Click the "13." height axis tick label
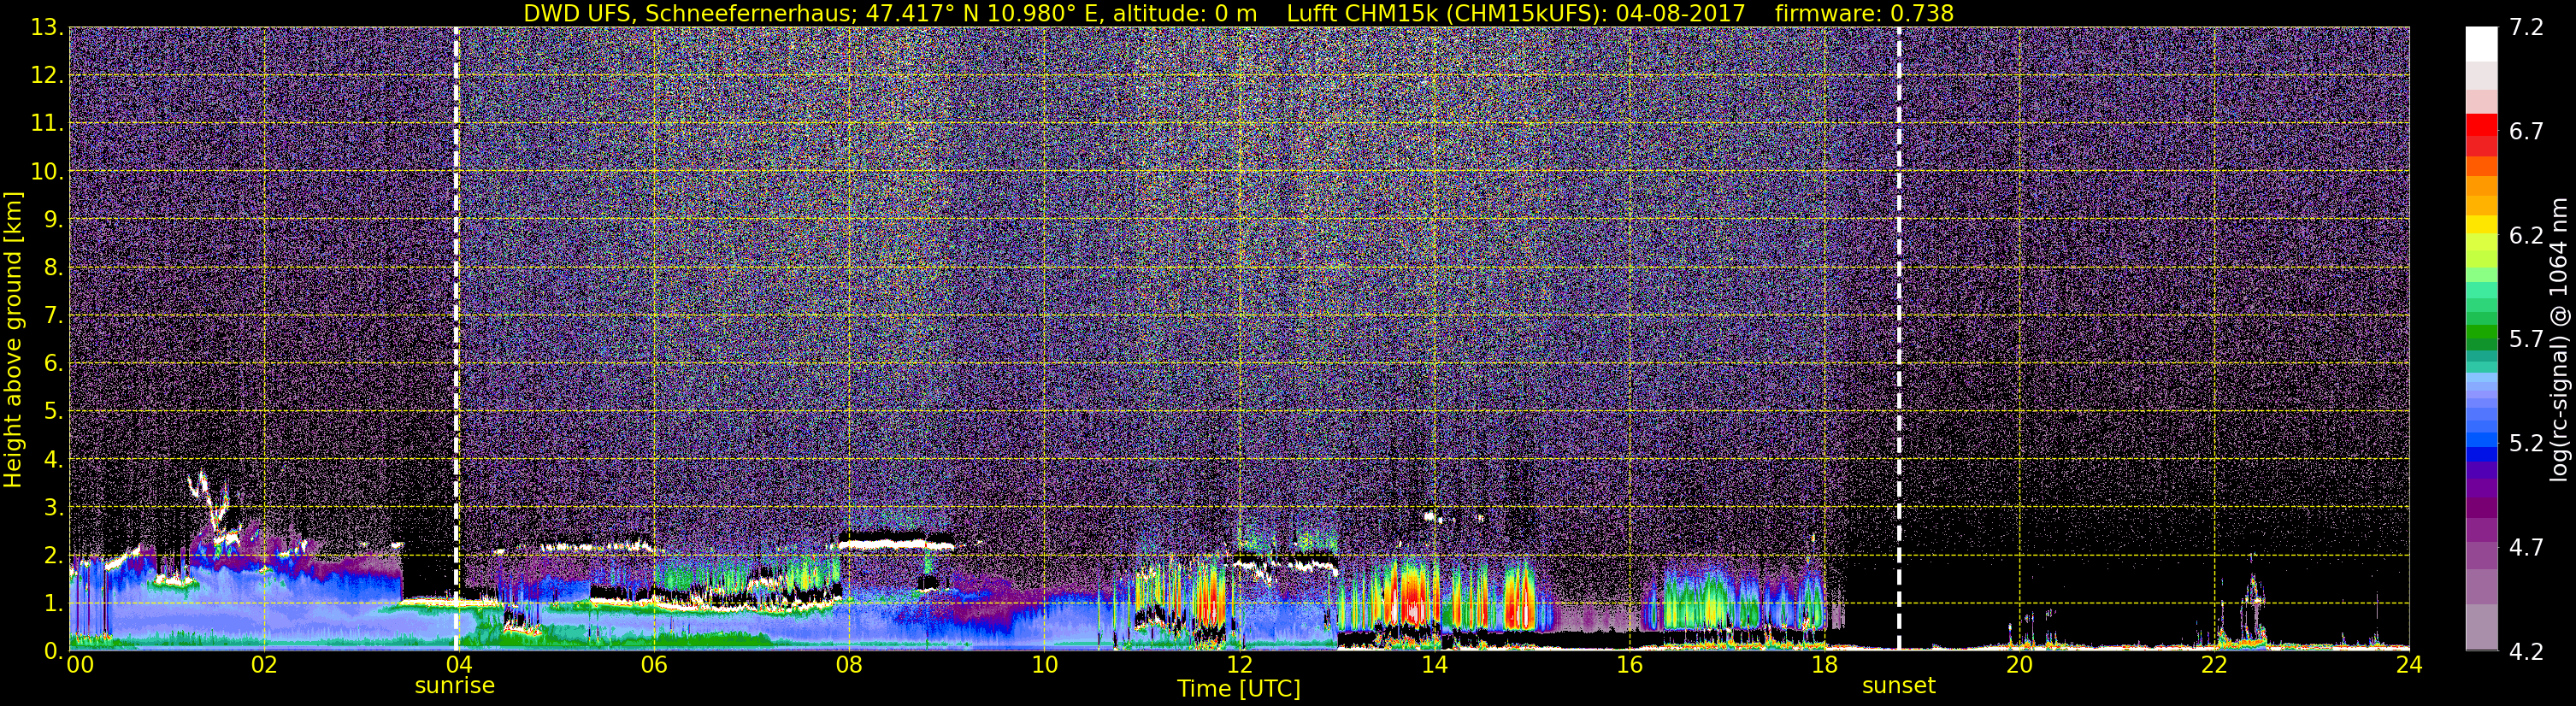The height and width of the screenshot is (706, 2576). 47,28
